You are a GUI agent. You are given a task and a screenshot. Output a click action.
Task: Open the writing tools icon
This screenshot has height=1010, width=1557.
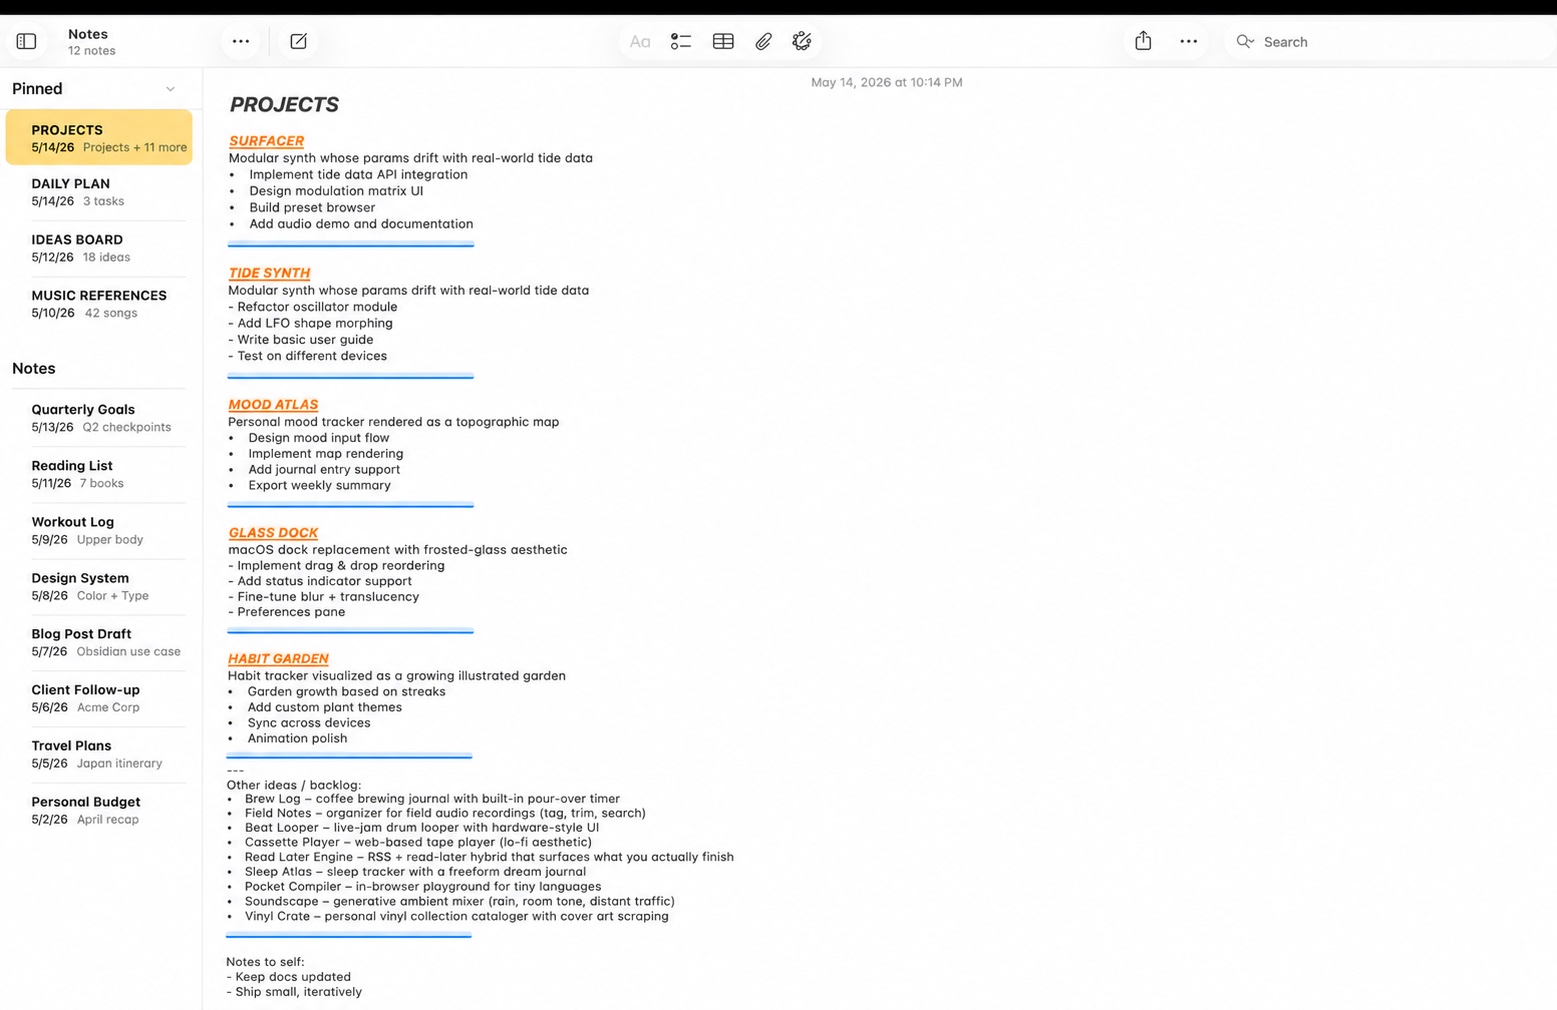(x=802, y=41)
